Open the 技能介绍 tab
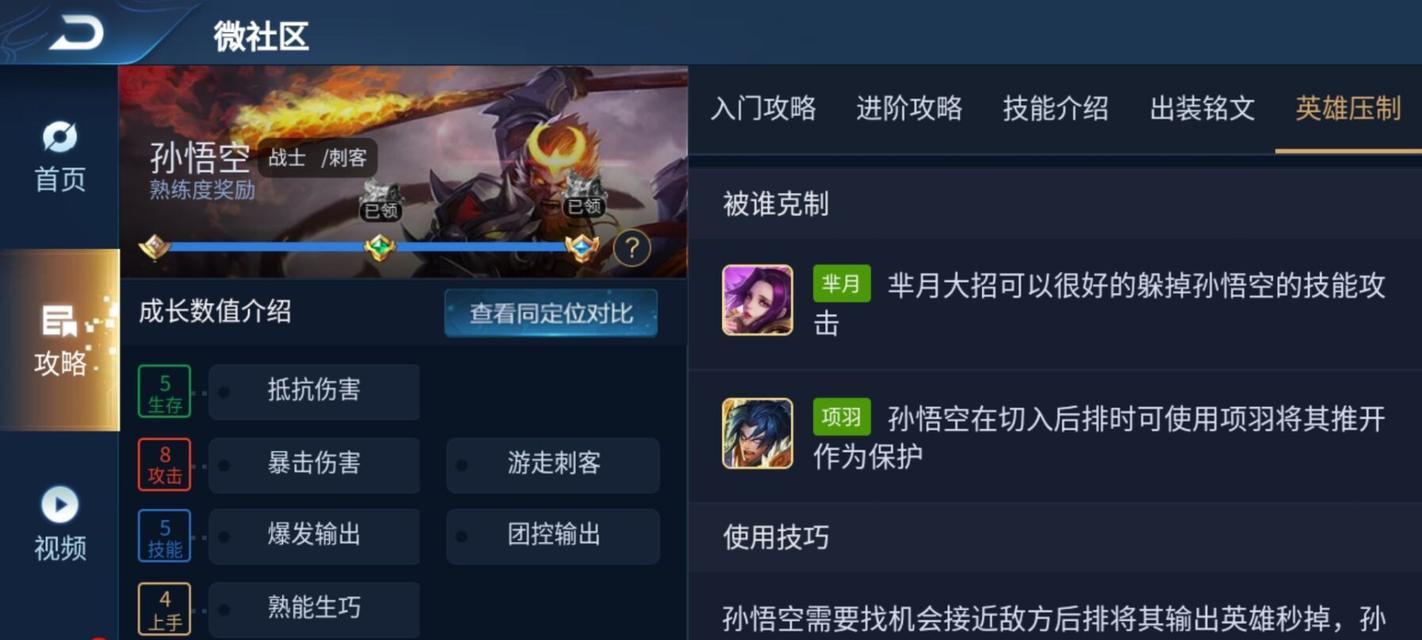1422x640 pixels. (x=1055, y=108)
